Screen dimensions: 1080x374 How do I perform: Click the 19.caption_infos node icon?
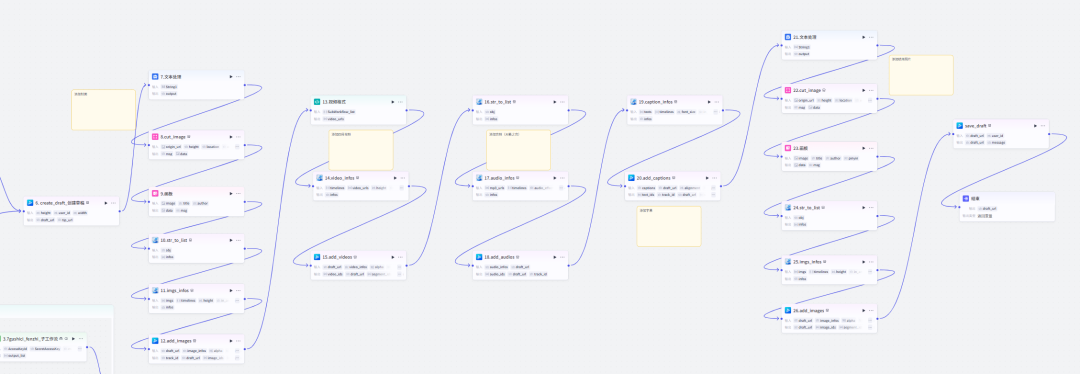[633, 101]
